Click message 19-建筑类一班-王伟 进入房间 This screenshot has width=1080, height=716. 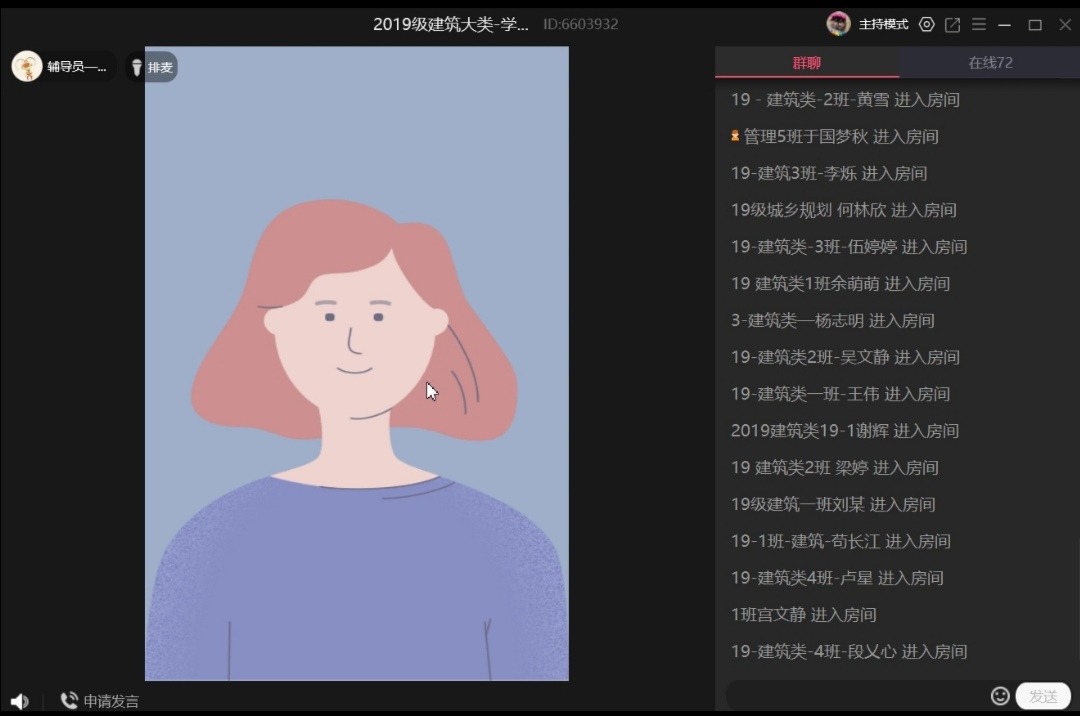(x=840, y=394)
